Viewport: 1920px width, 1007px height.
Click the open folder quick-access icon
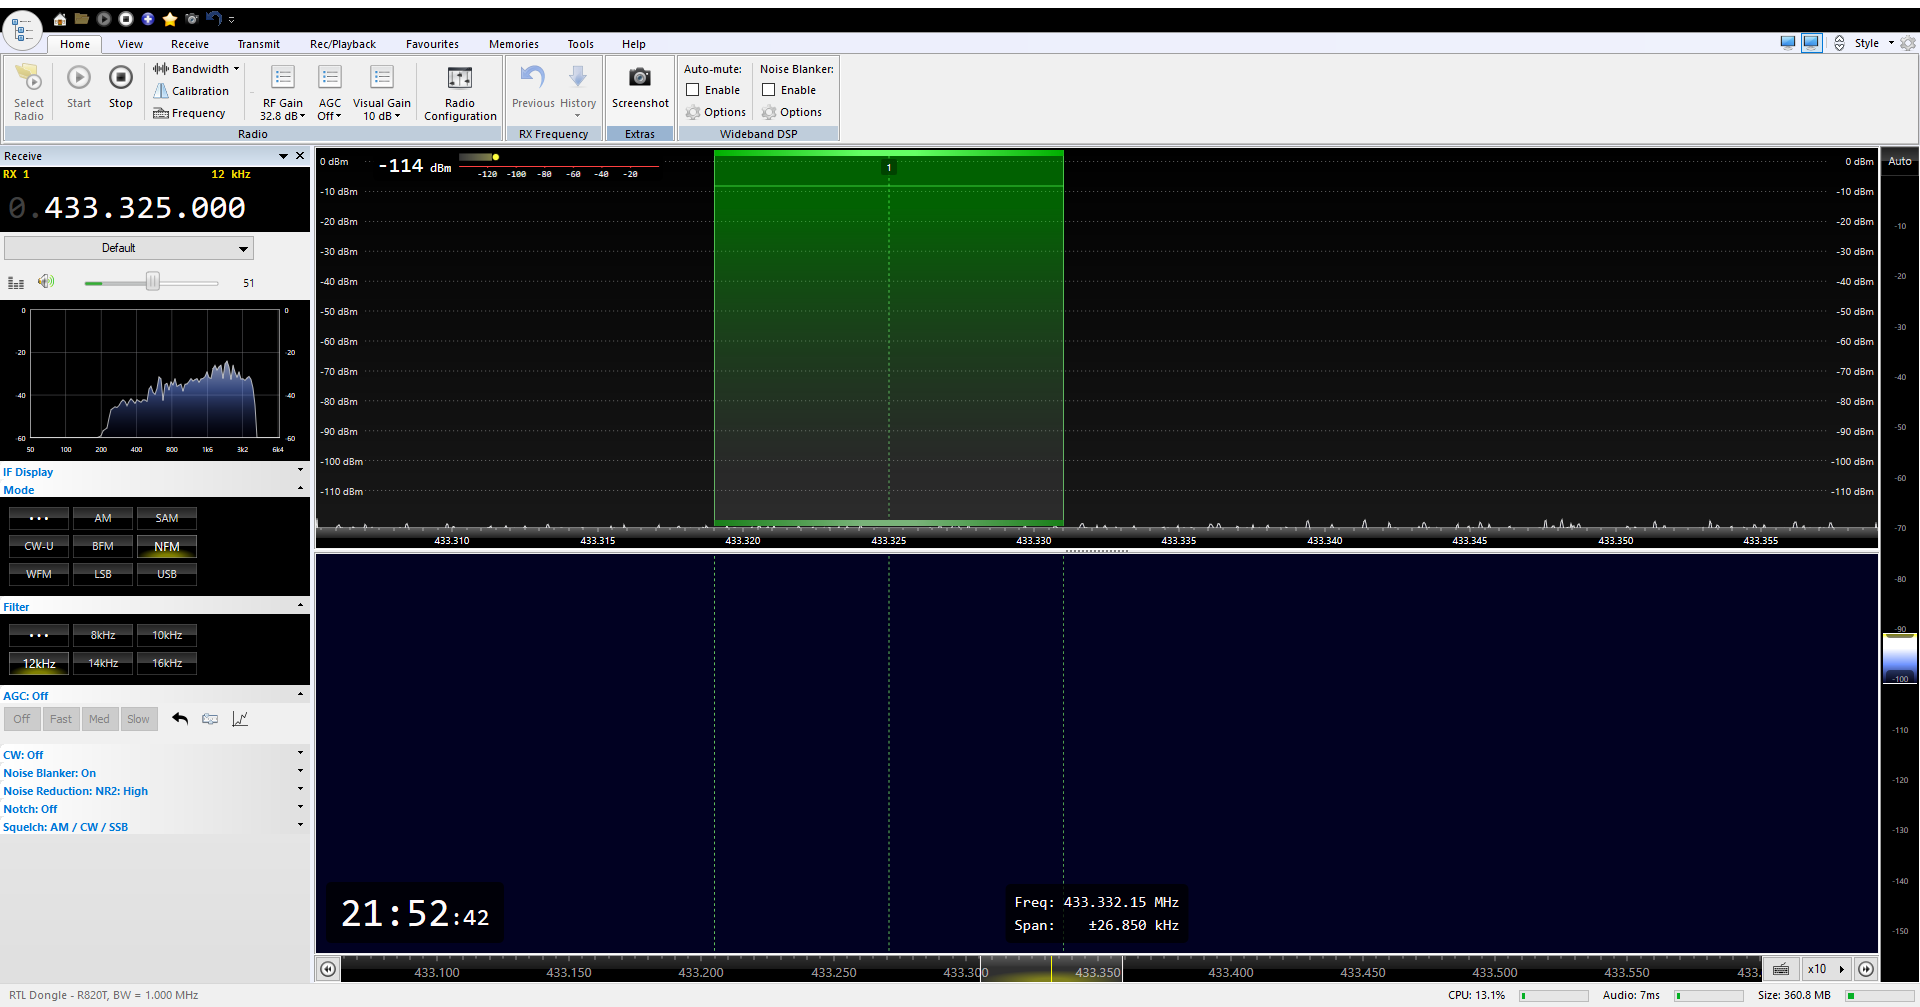click(x=82, y=19)
